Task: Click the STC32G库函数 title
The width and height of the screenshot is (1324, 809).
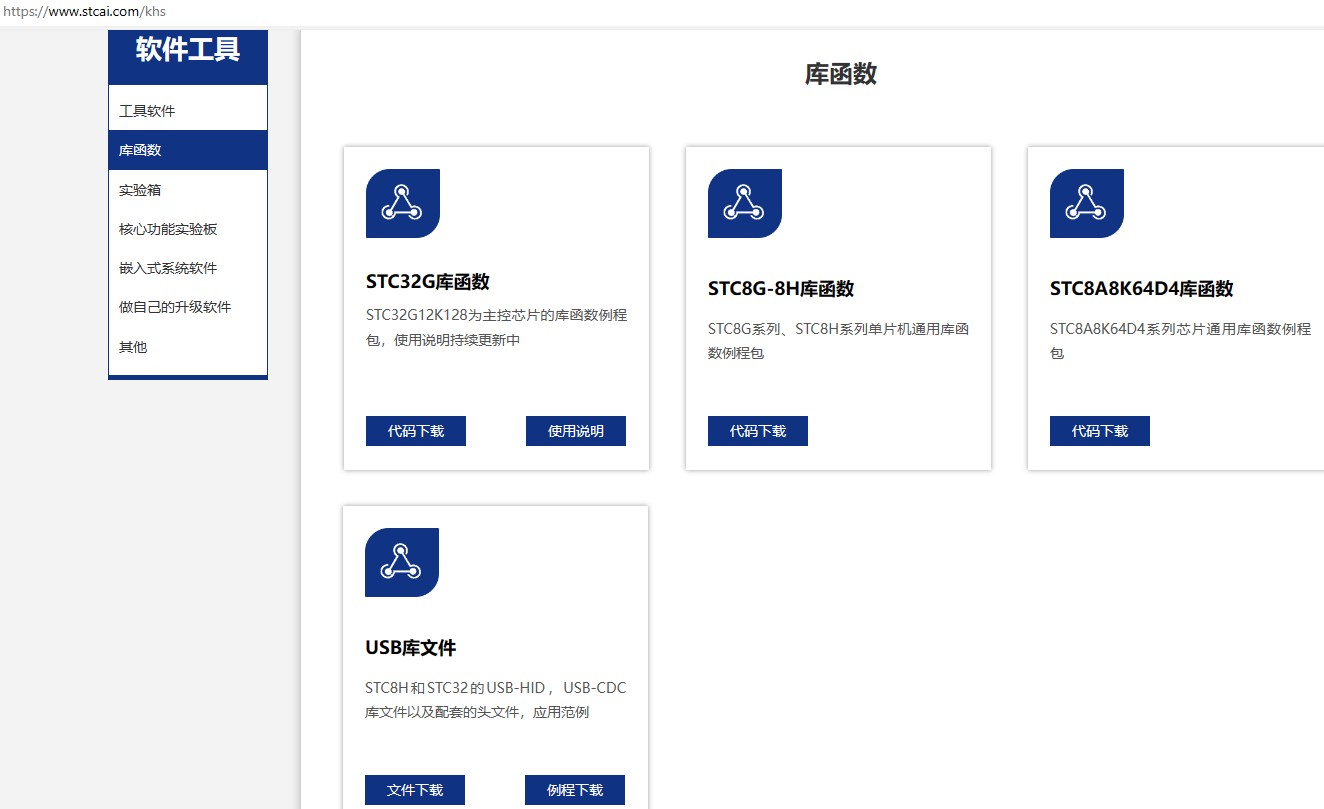Action: (428, 282)
